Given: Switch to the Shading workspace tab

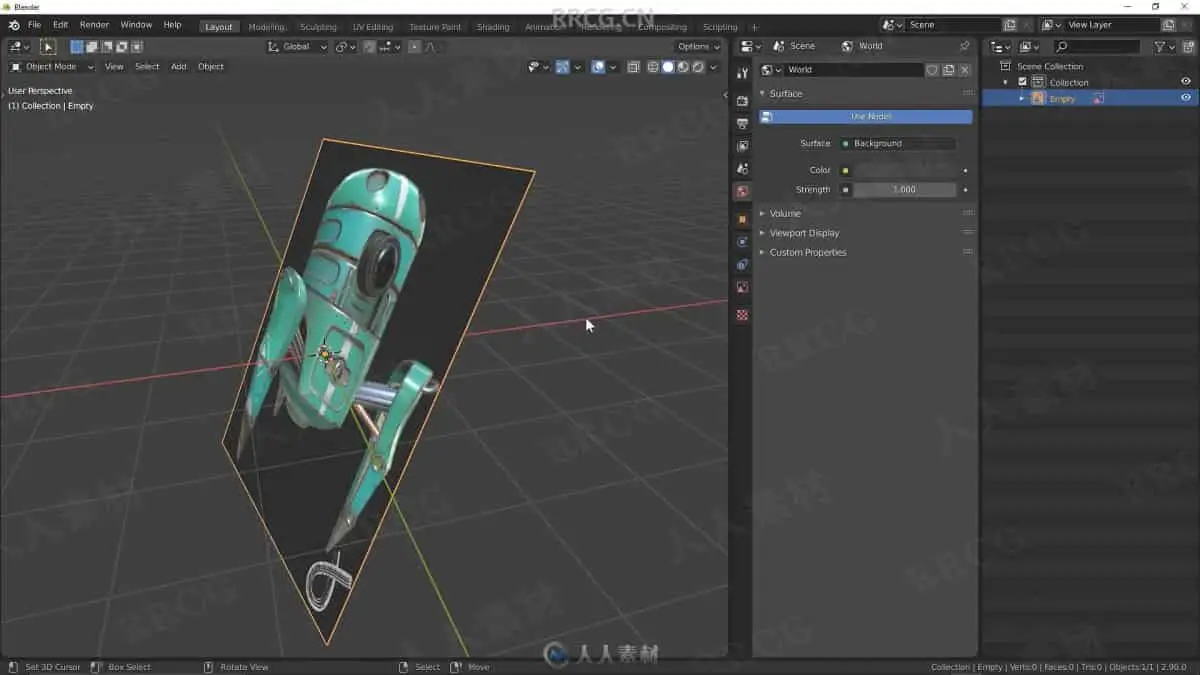Looking at the screenshot, I should [x=492, y=27].
